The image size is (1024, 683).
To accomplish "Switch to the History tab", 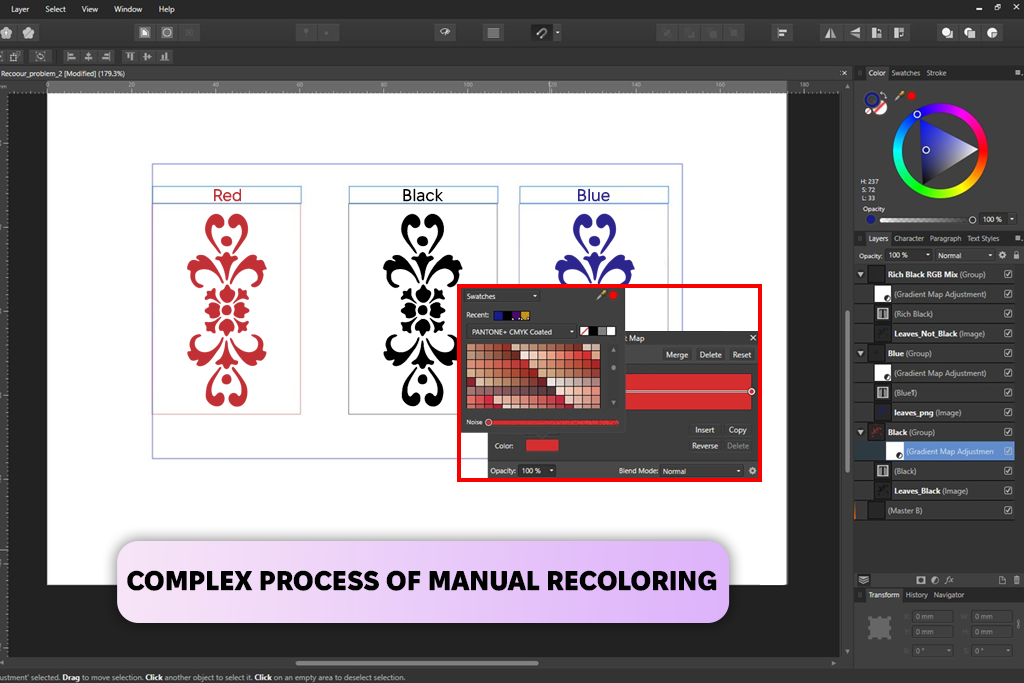I will click(x=916, y=595).
